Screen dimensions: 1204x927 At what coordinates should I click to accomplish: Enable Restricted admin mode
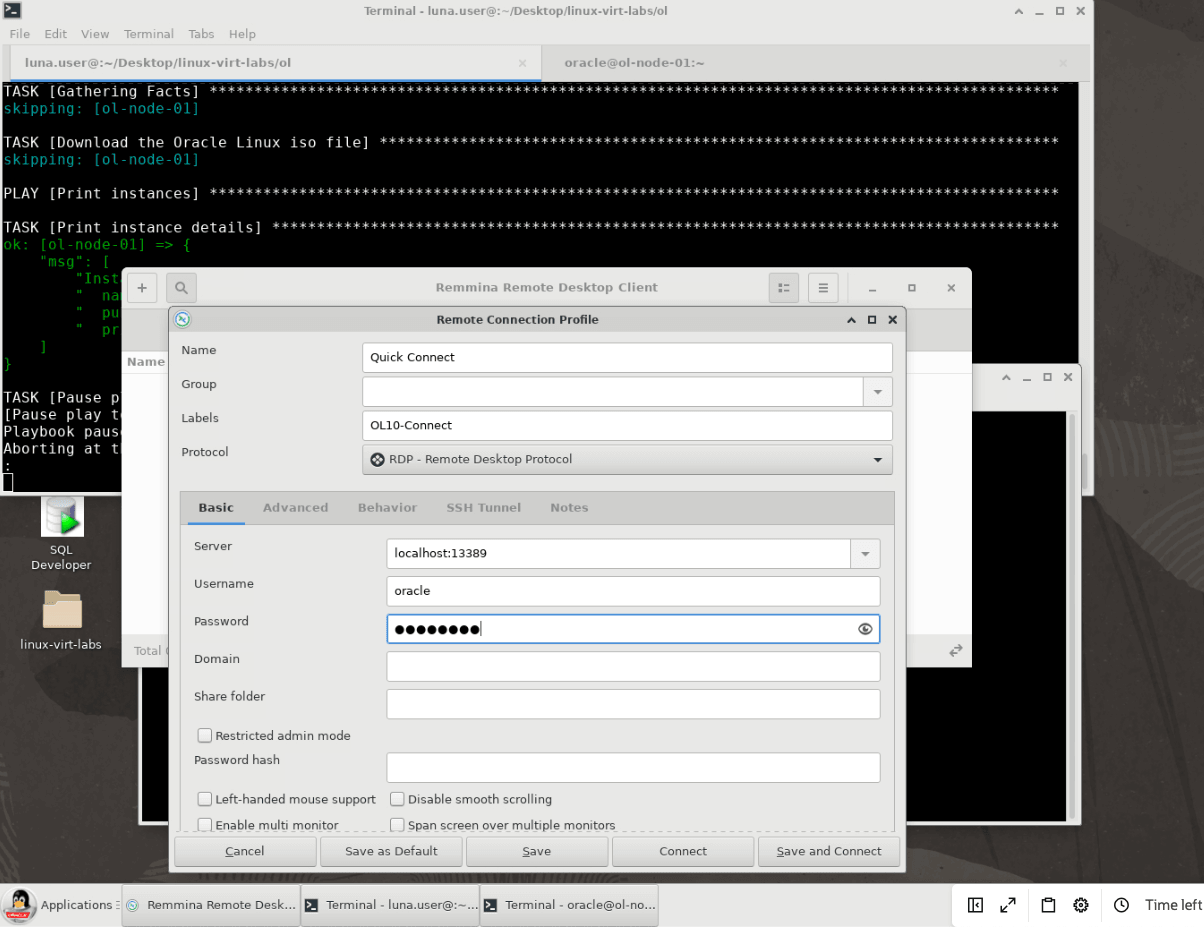click(x=204, y=735)
